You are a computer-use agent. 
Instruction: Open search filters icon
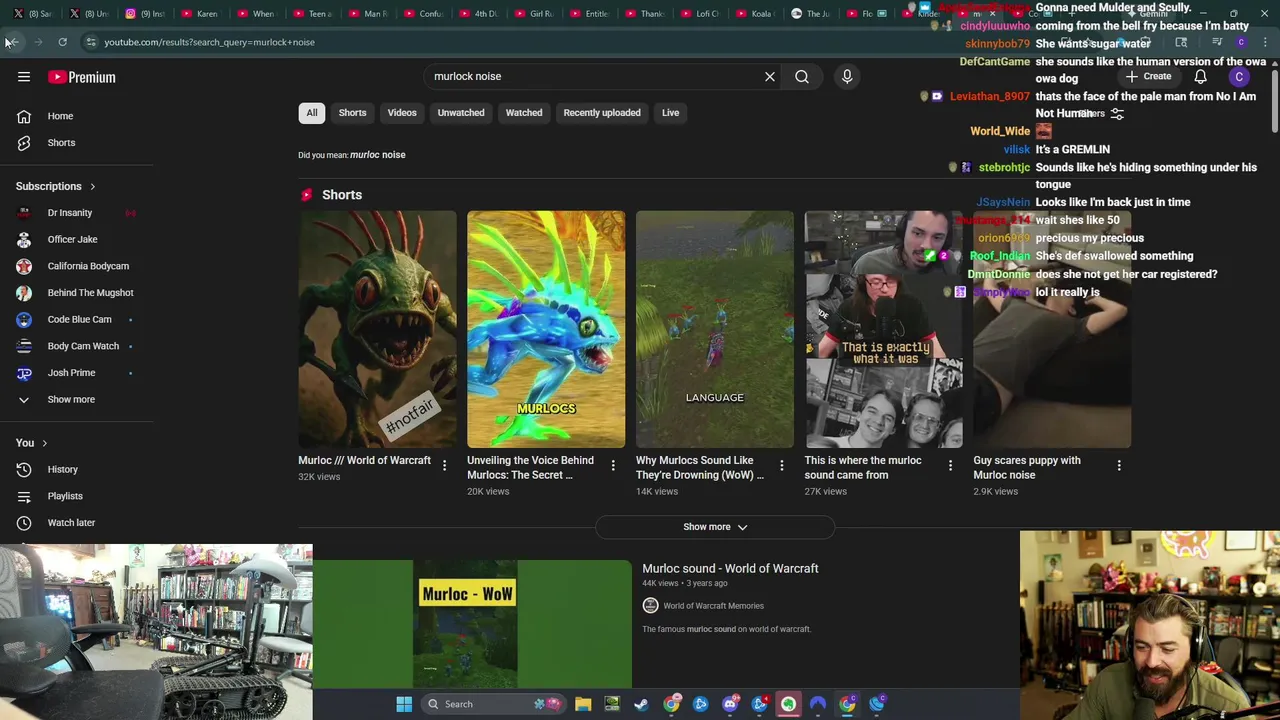(x=1117, y=114)
